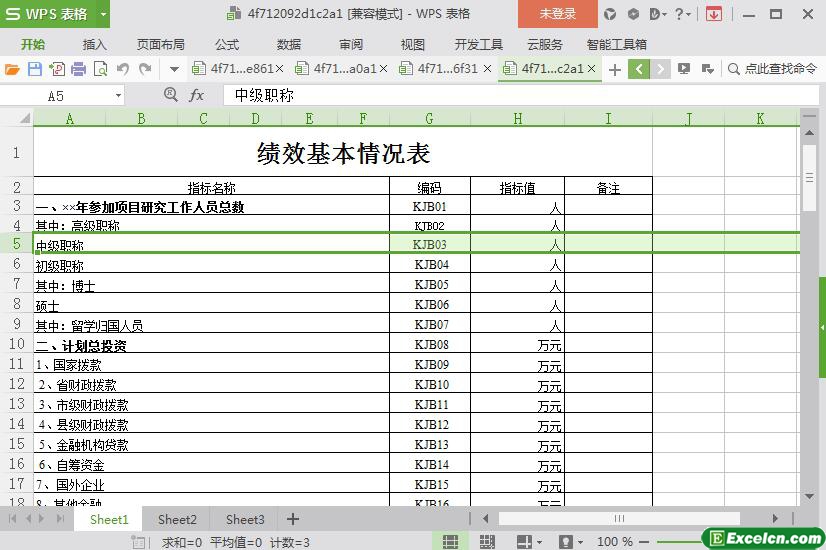Go to next document tab arrow

(x=660, y=69)
